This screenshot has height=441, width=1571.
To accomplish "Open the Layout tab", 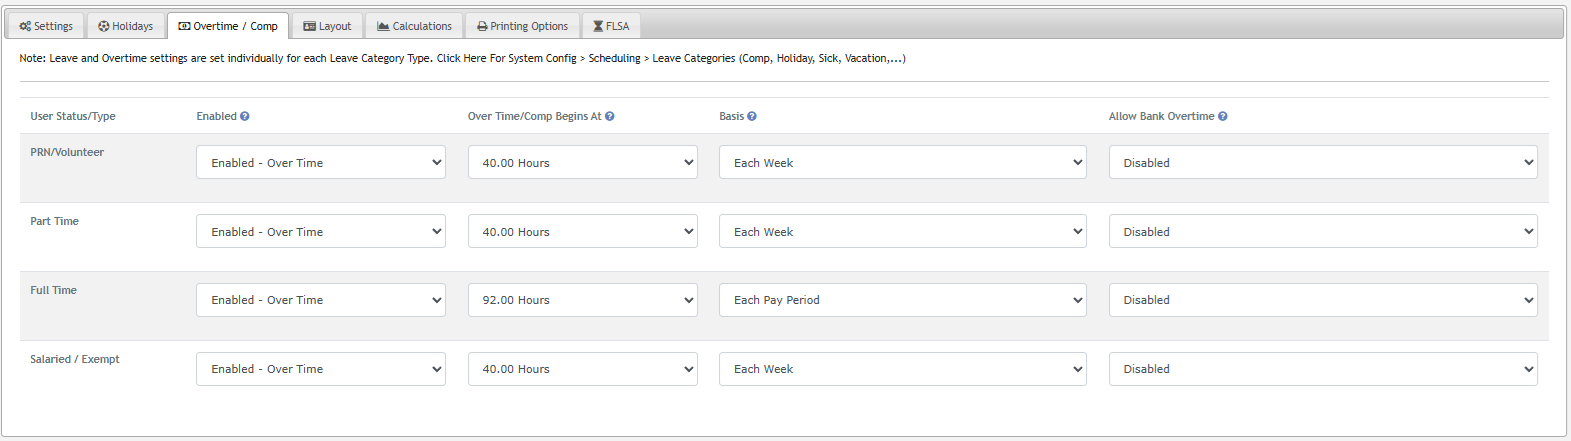I will tap(327, 26).
